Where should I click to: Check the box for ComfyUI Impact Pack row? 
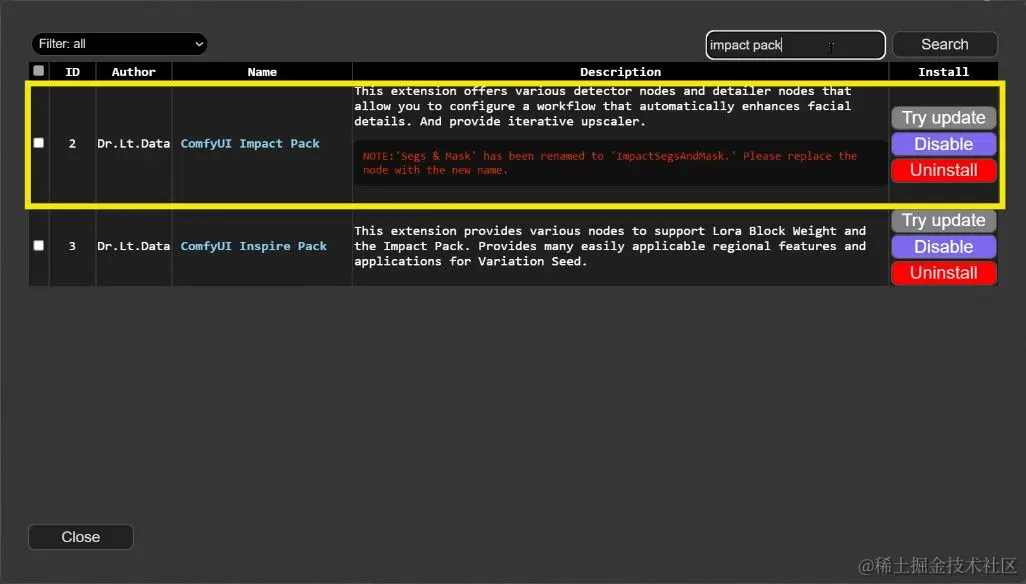(39, 143)
